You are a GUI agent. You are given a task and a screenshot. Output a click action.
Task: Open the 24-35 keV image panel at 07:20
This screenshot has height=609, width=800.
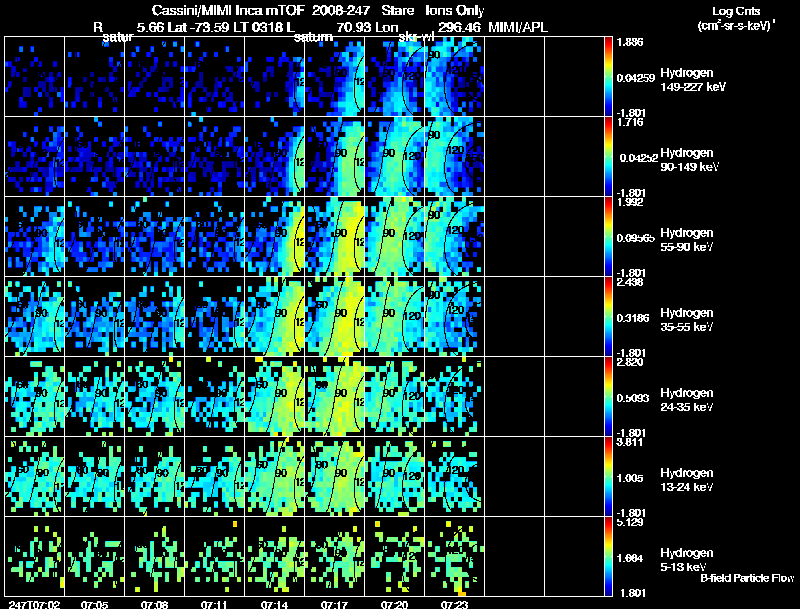point(394,397)
